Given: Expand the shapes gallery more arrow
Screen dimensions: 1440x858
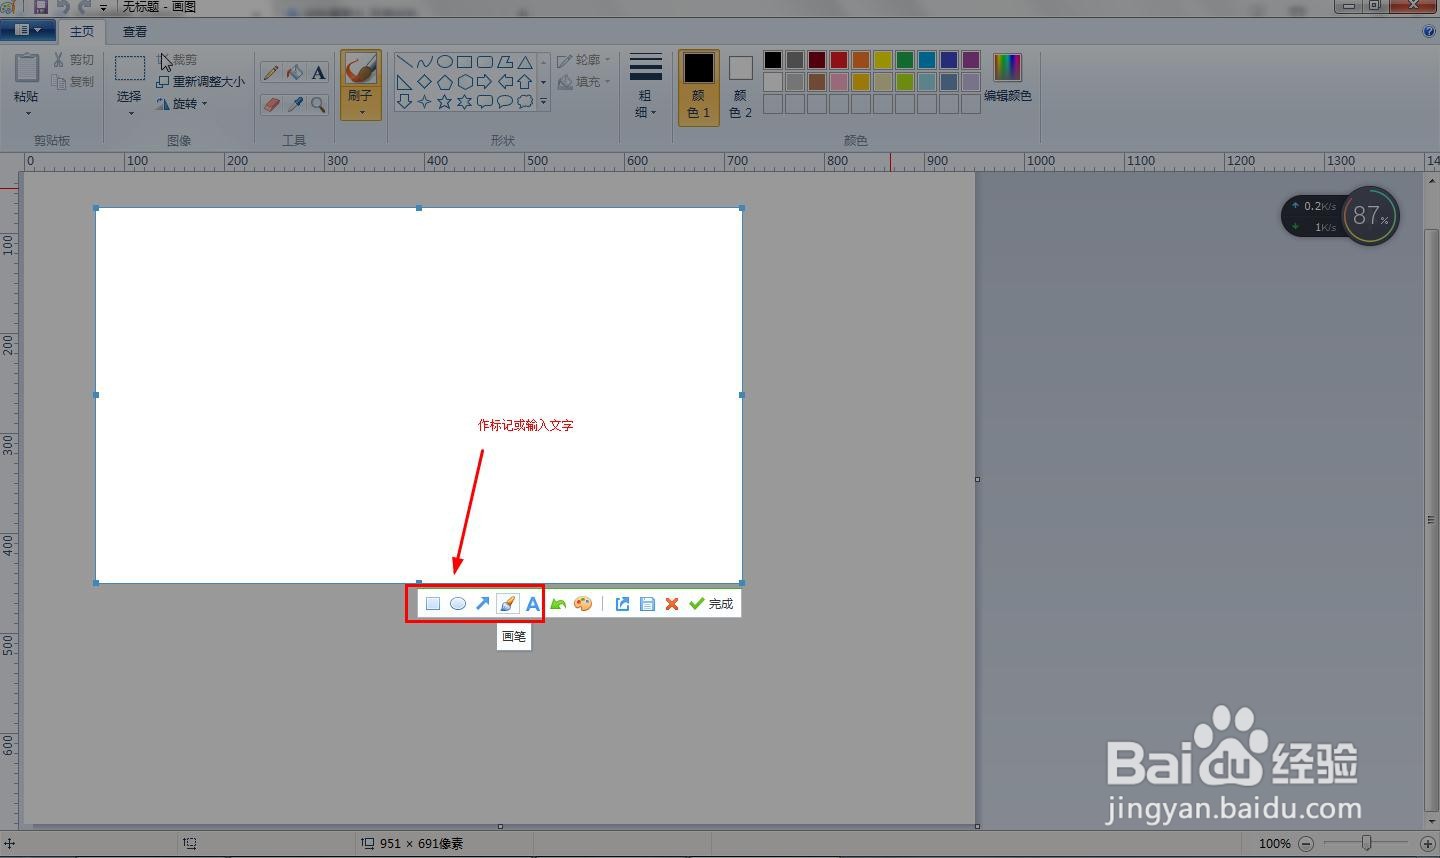Looking at the screenshot, I should 544,102.
